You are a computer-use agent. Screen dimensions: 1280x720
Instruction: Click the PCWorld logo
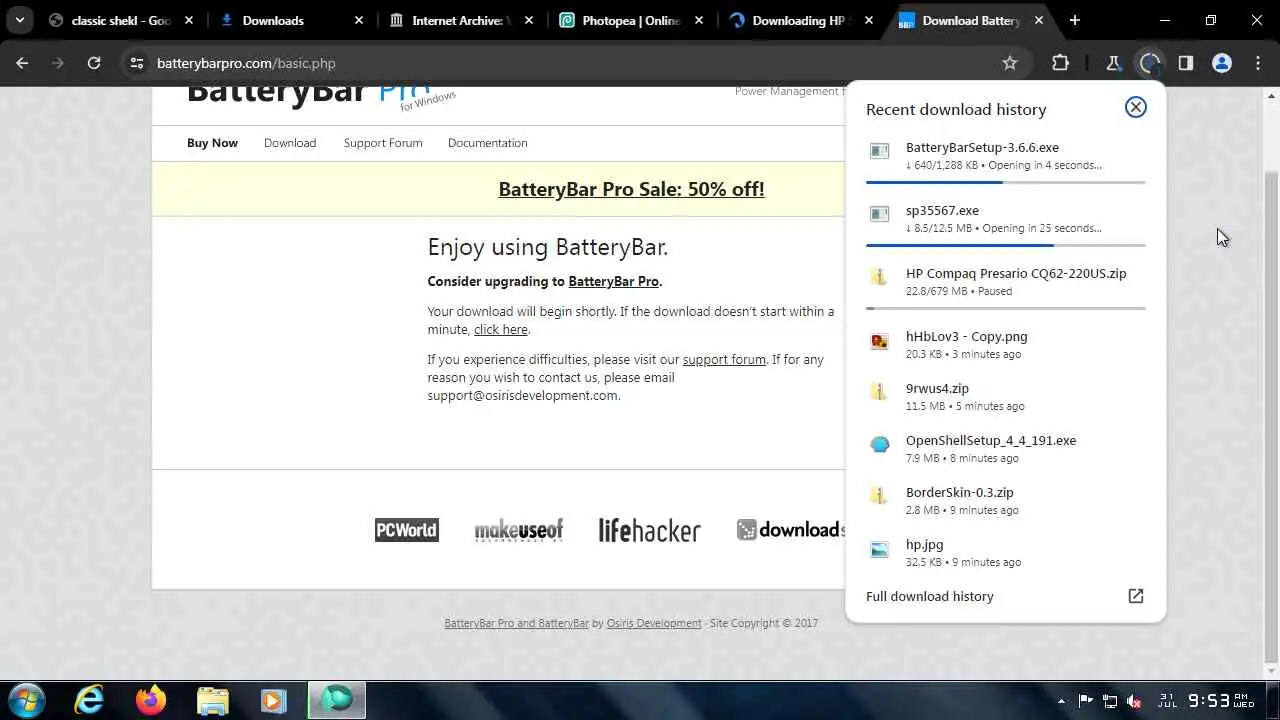[406, 530]
